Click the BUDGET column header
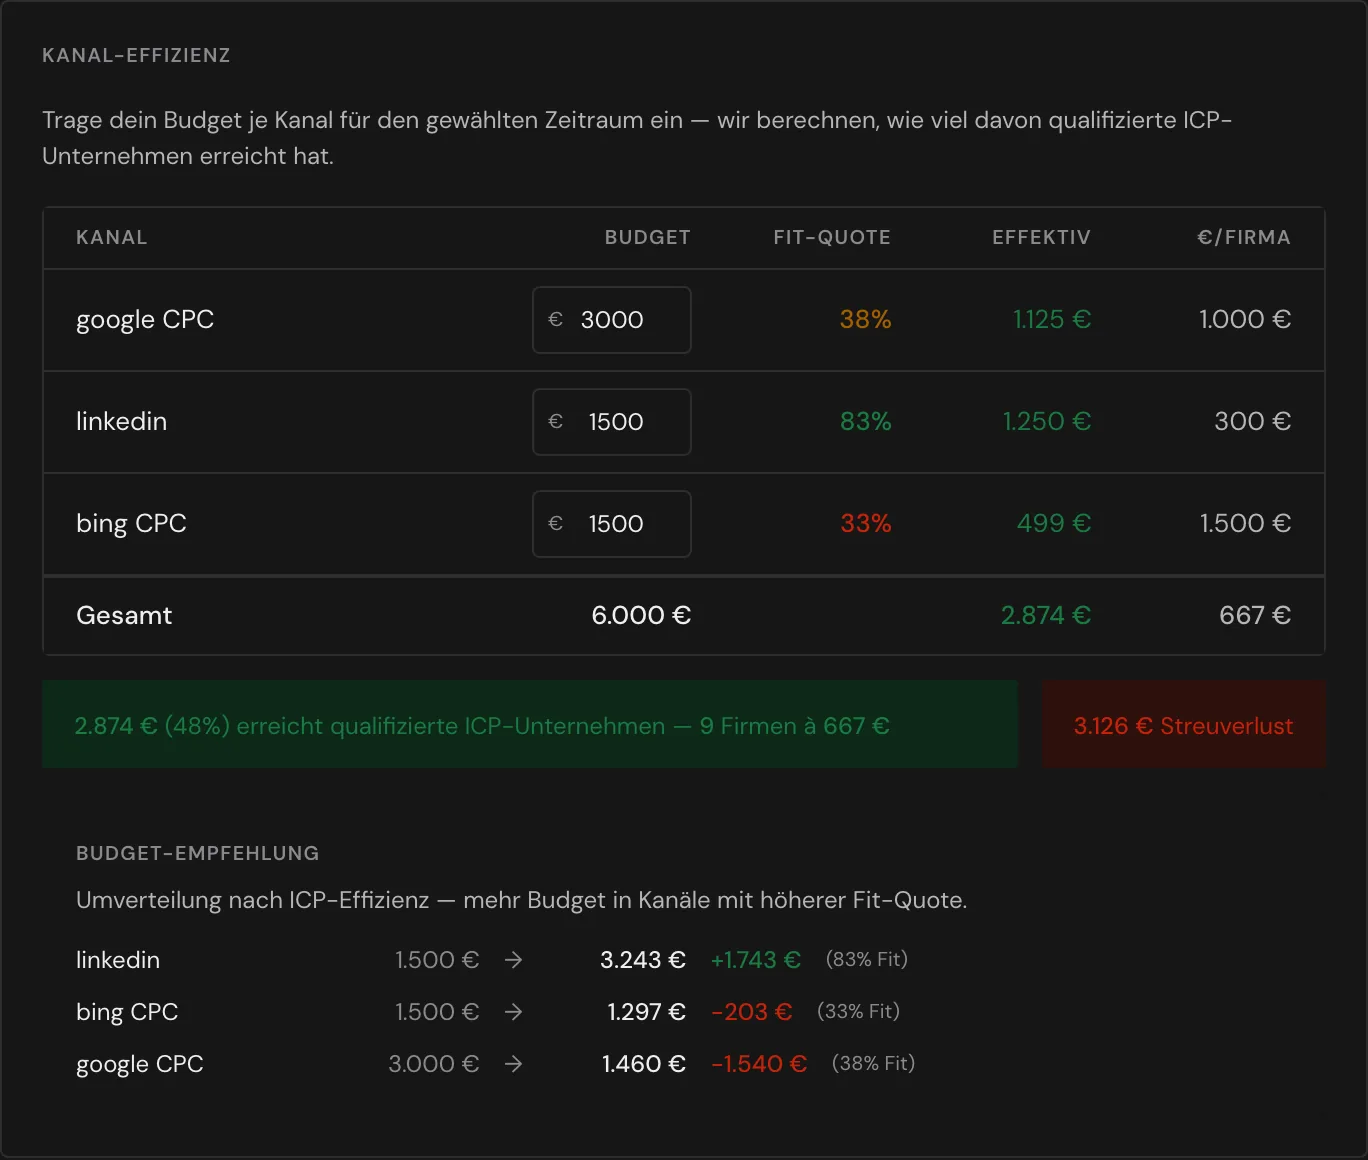1368x1160 pixels. (647, 238)
